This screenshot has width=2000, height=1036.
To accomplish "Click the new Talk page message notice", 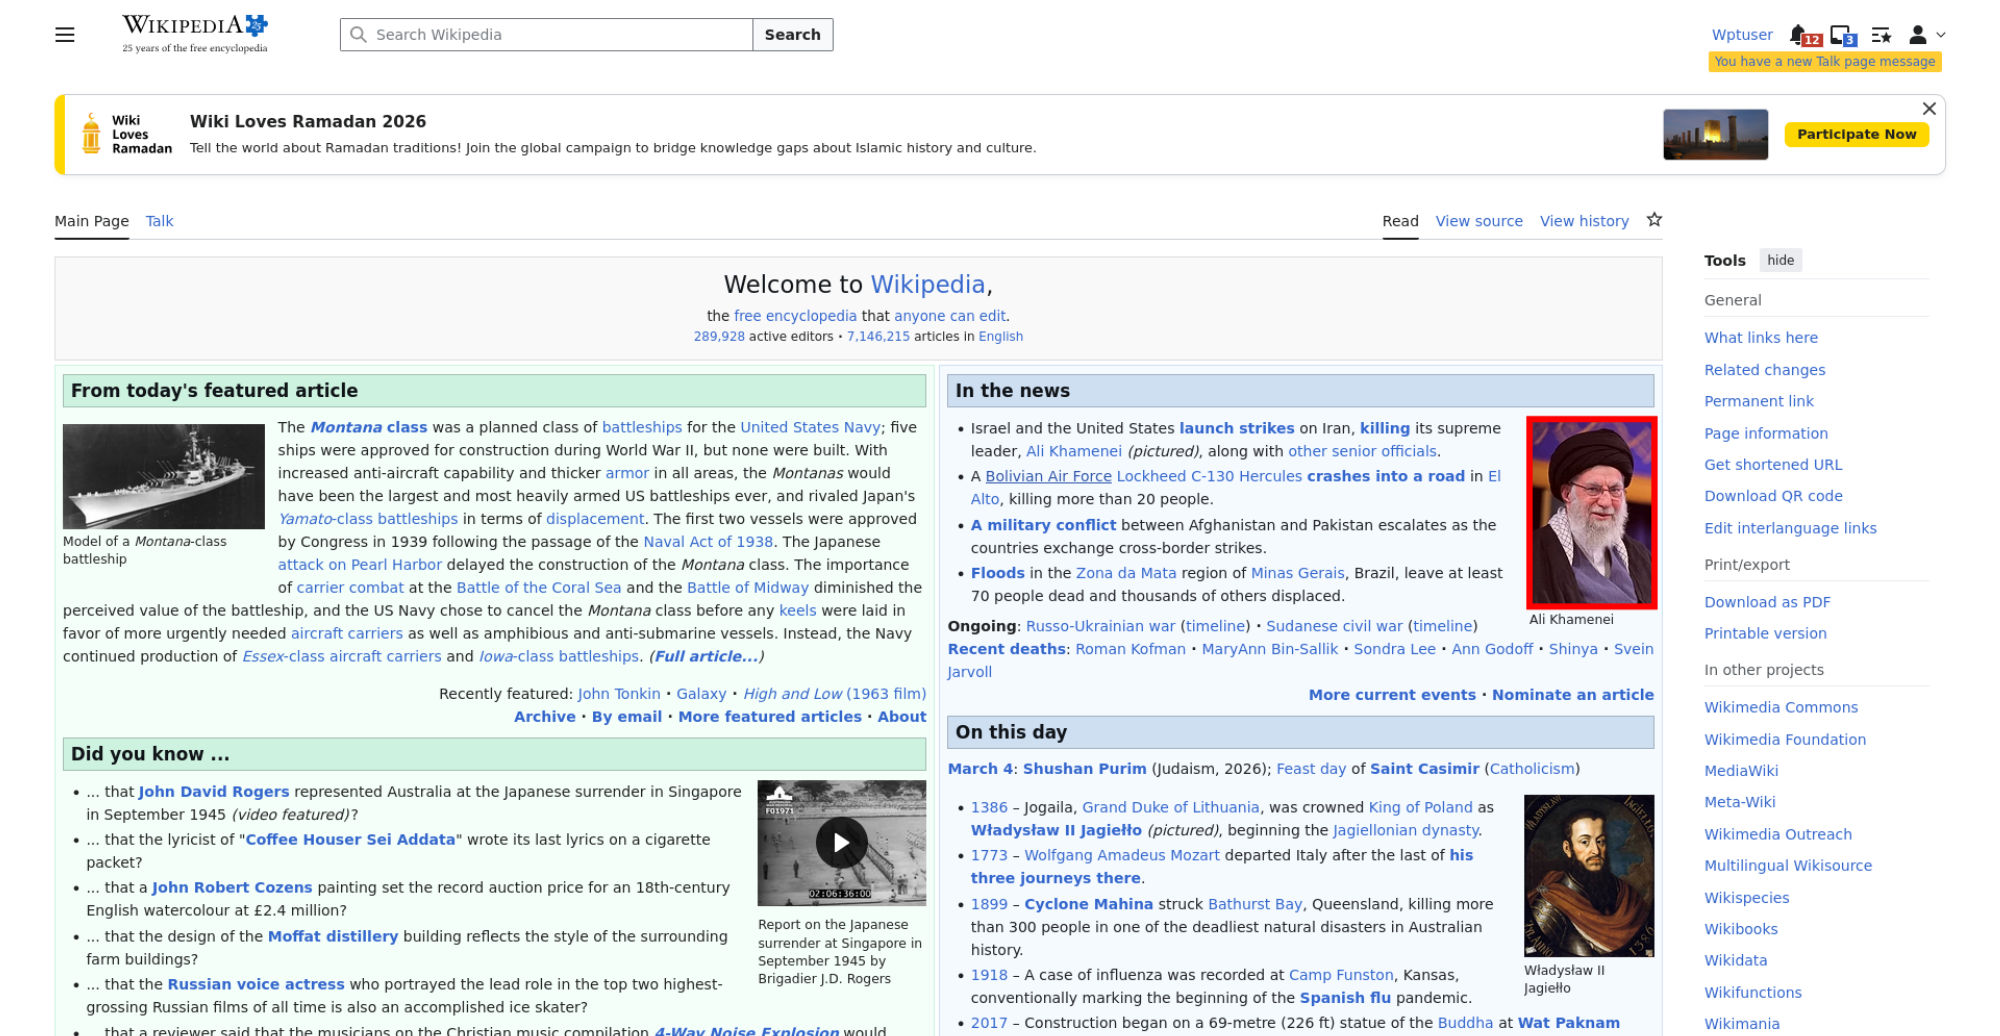I will 1824,62.
